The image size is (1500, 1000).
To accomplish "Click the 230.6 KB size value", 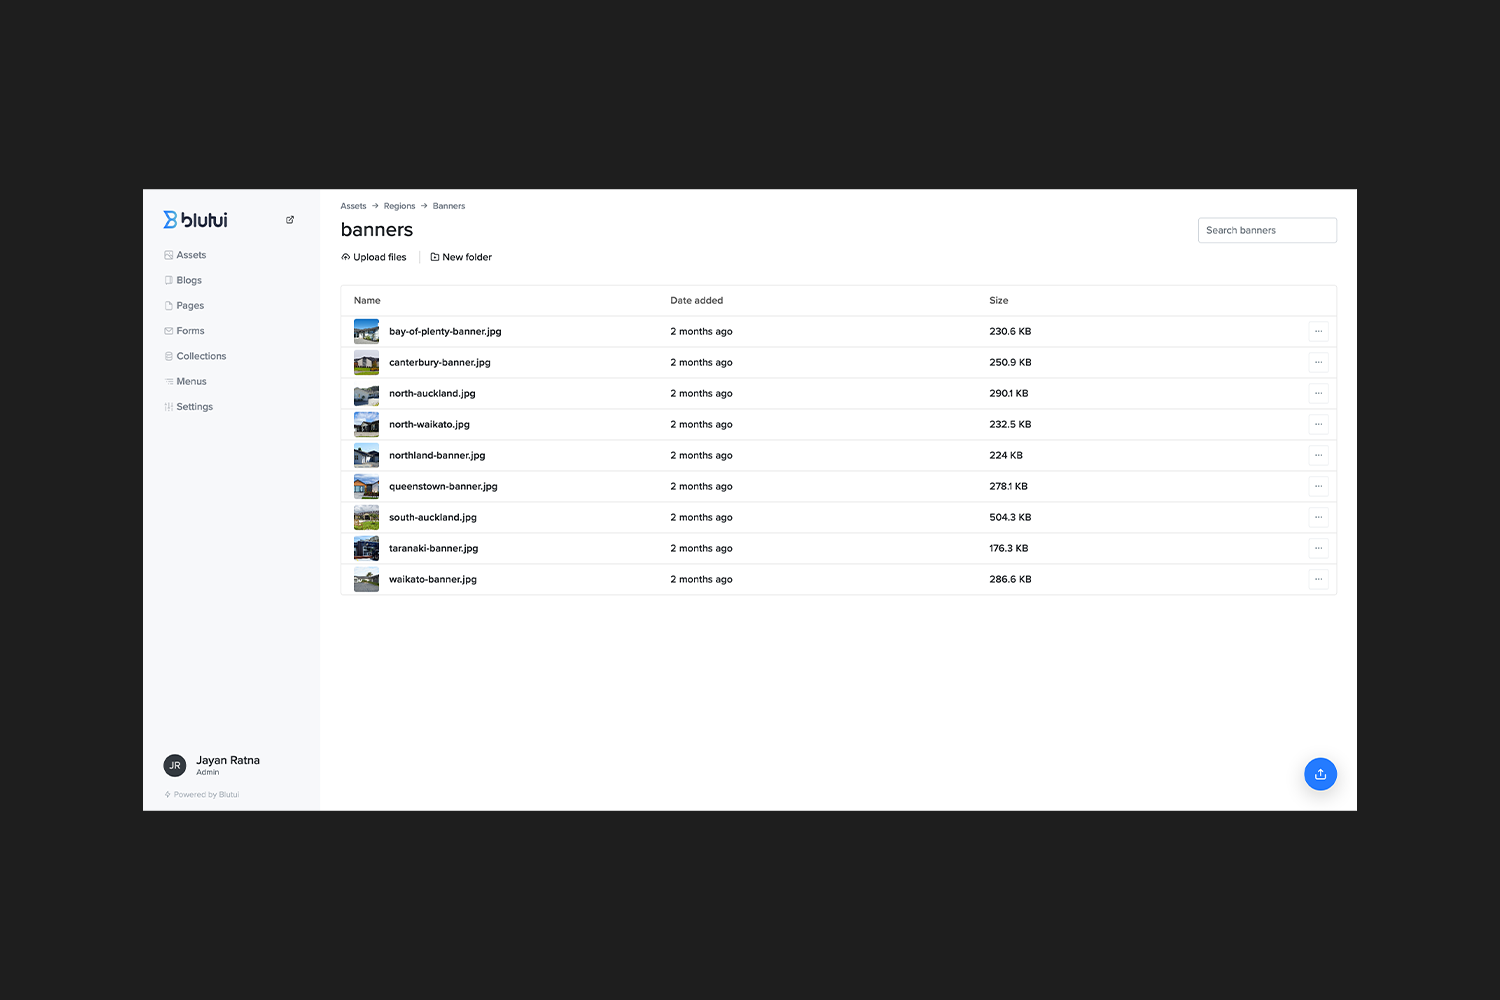I will pos(1010,331).
